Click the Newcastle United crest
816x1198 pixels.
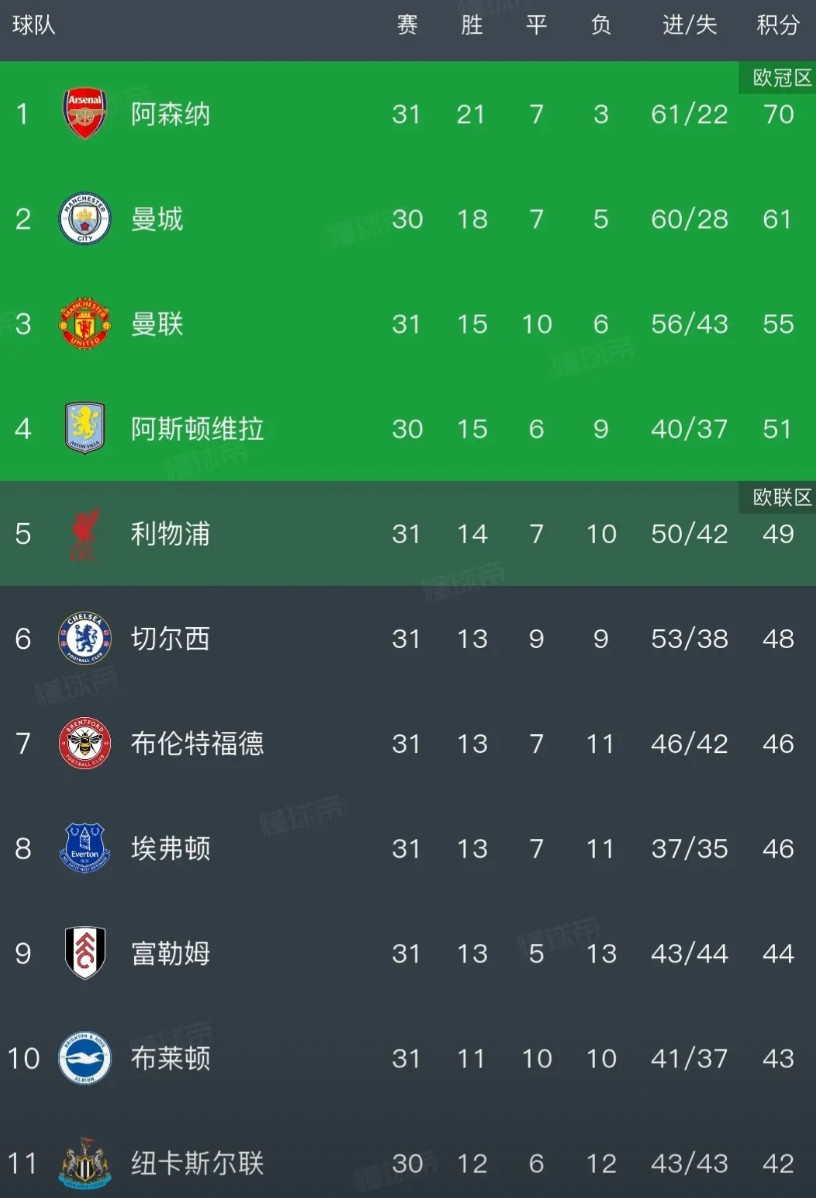click(x=85, y=1163)
